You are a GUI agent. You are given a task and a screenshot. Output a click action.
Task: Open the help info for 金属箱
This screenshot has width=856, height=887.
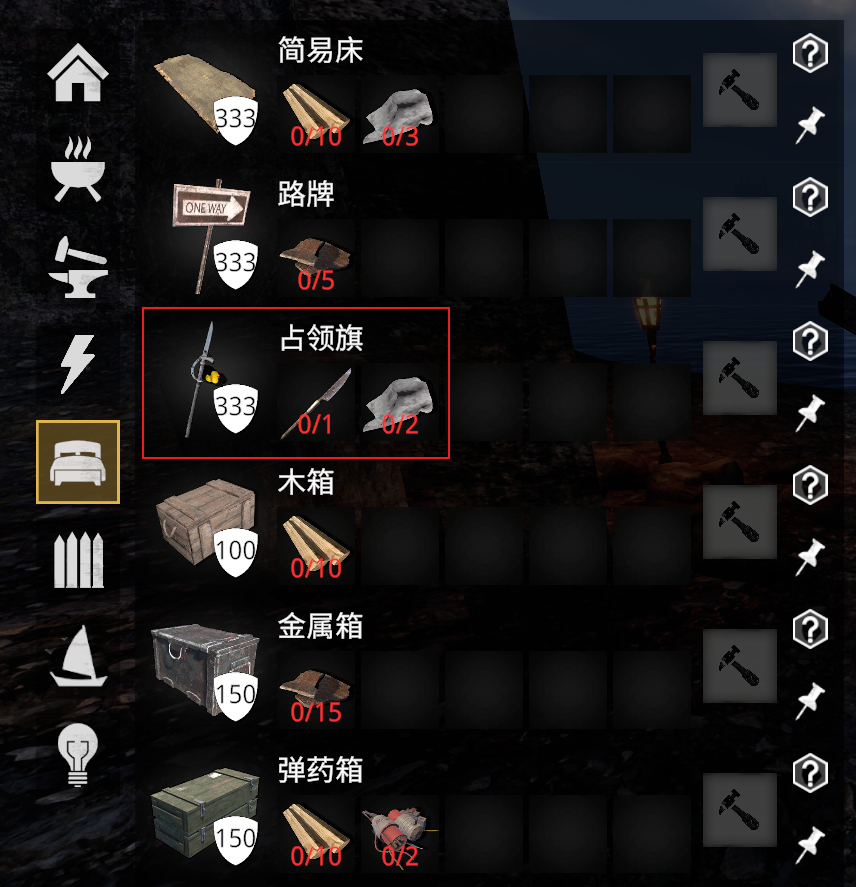coord(810,629)
